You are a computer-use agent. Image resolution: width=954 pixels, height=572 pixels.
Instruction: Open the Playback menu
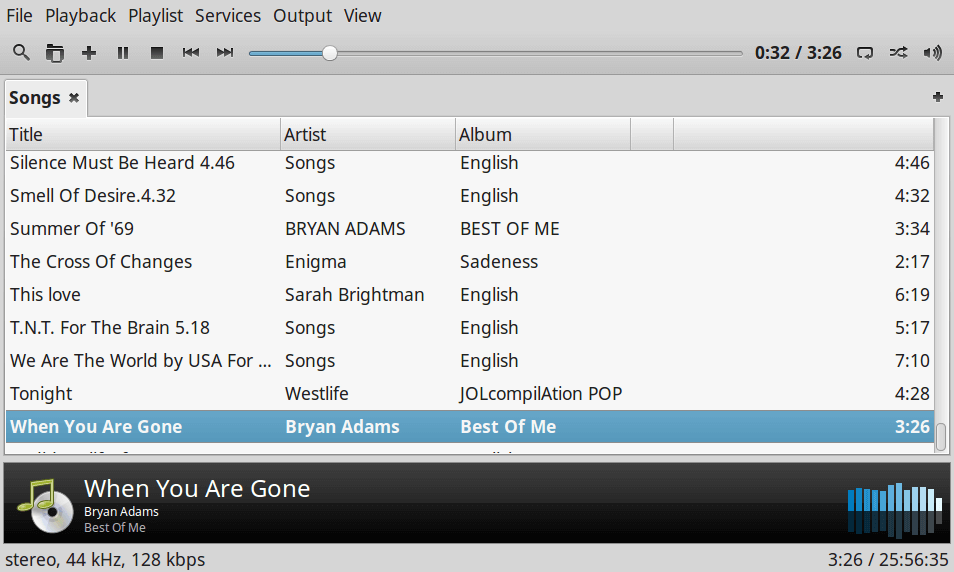(x=80, y=16)
